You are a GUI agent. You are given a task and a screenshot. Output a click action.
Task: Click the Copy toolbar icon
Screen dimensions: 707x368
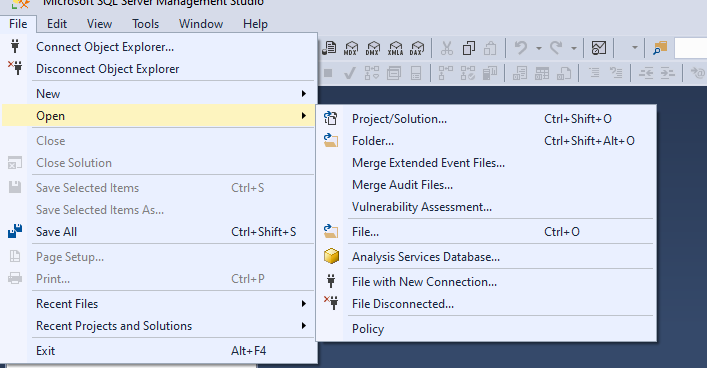[468, 48]
